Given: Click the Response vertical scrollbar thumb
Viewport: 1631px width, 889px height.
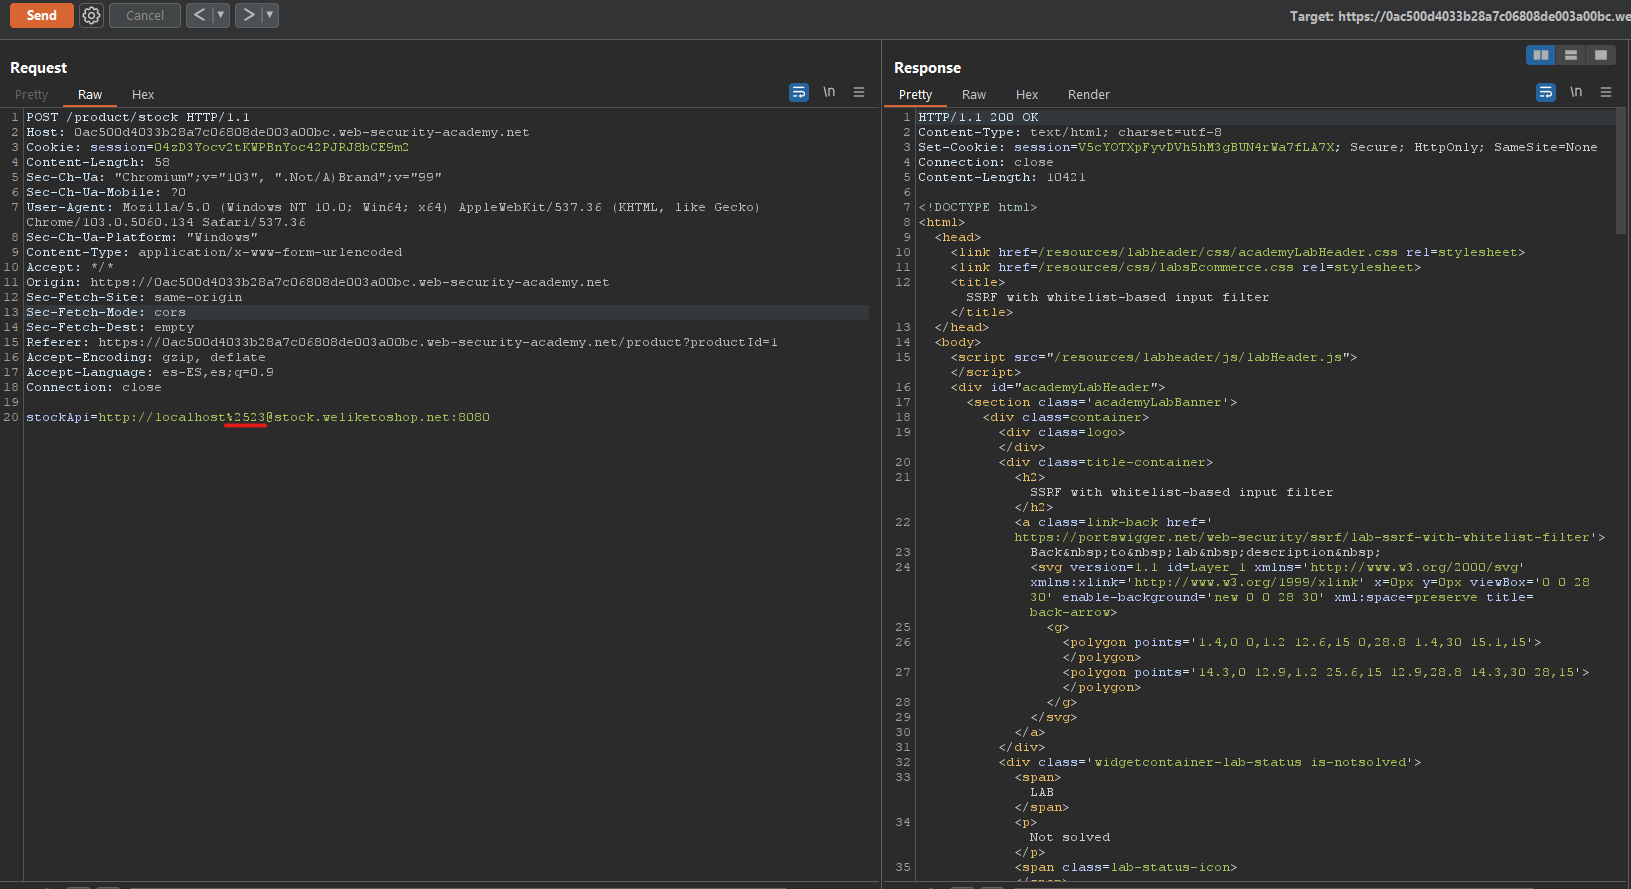Looking at the screenshot, I should 1621,172.
